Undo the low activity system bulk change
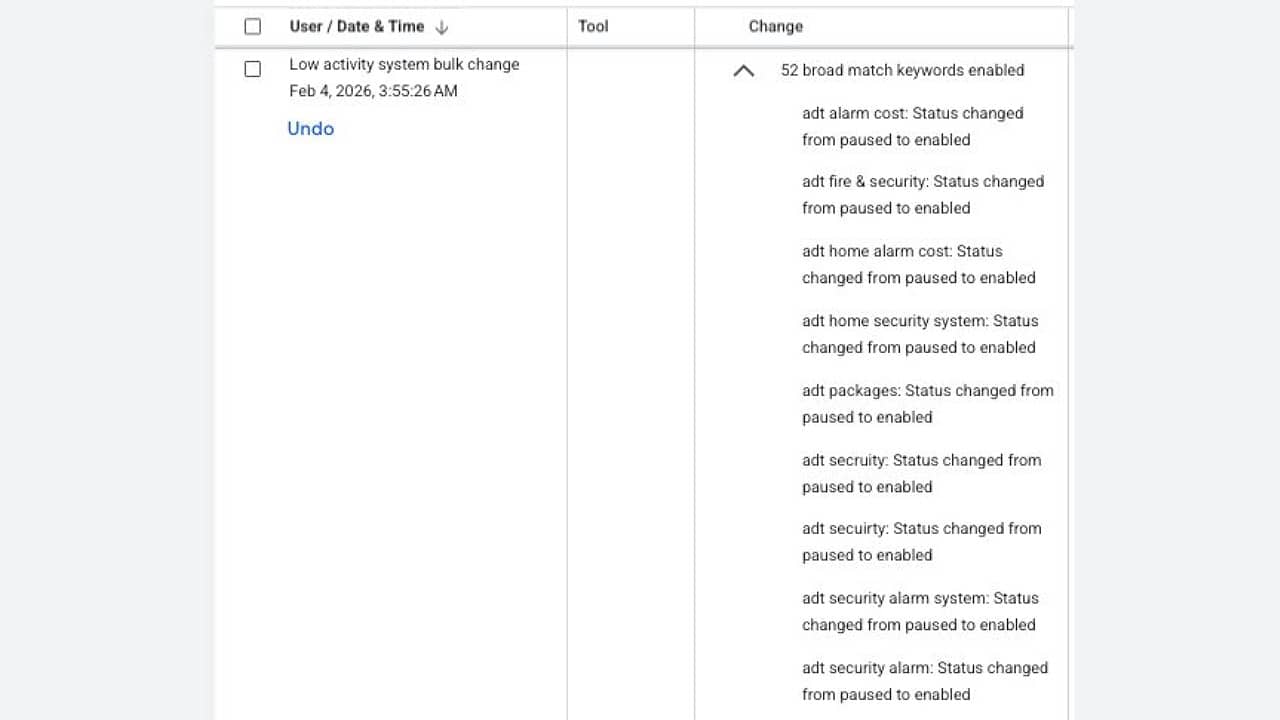Screen dimensions: 1280x720 click(310, 128)
